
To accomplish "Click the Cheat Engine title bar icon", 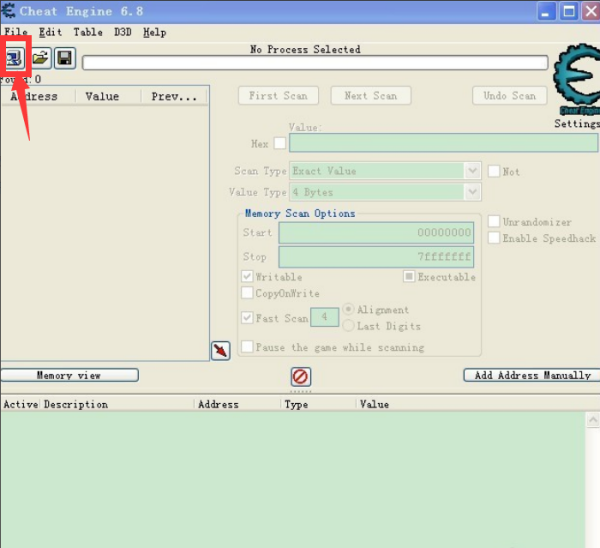I will coord(9,12).
